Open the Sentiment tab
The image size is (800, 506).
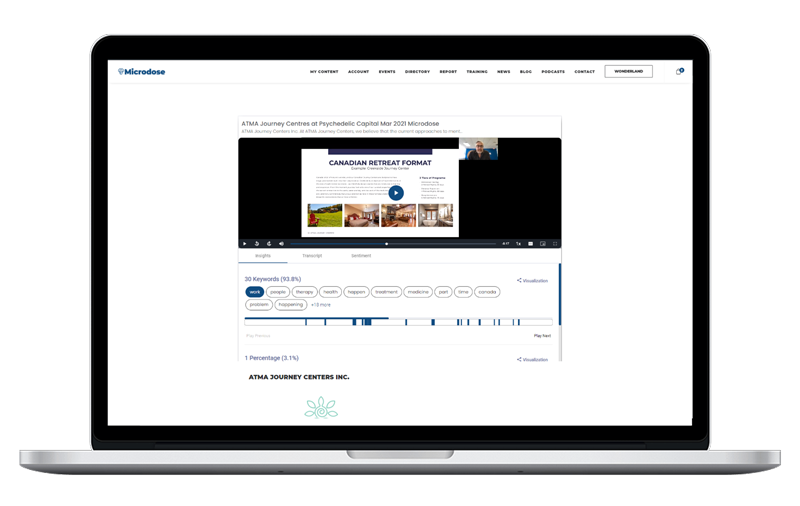click(x=361, y=256)
